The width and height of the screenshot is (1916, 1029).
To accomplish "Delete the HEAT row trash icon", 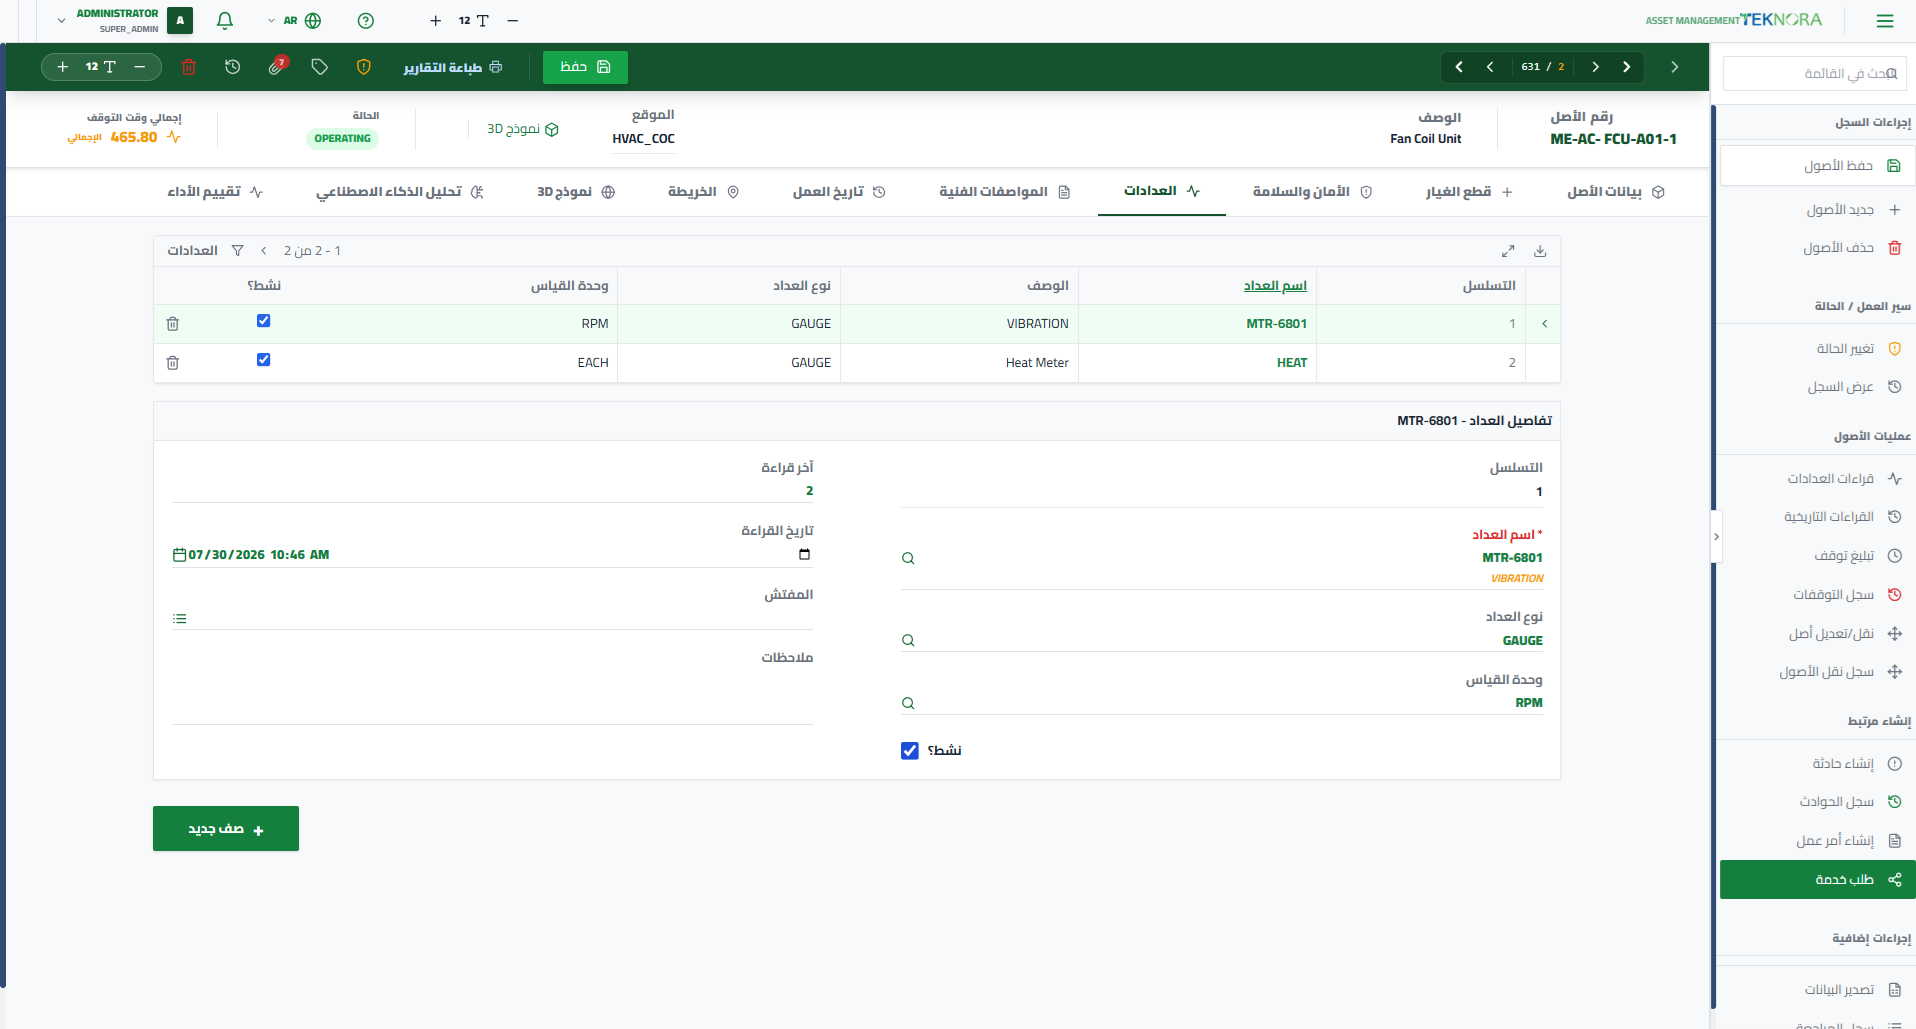I will [173, 363].
